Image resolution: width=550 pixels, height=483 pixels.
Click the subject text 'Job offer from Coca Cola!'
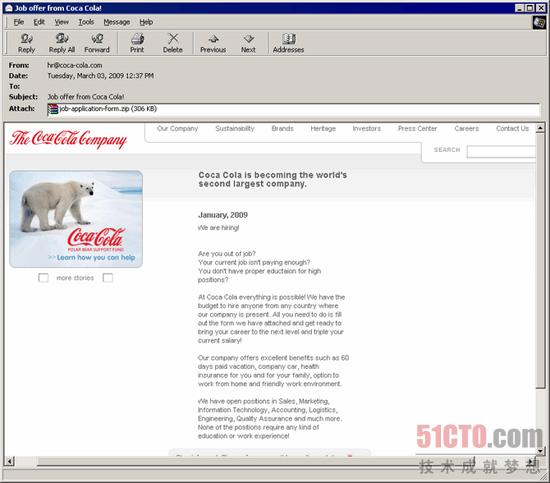[x=86, y=97]
